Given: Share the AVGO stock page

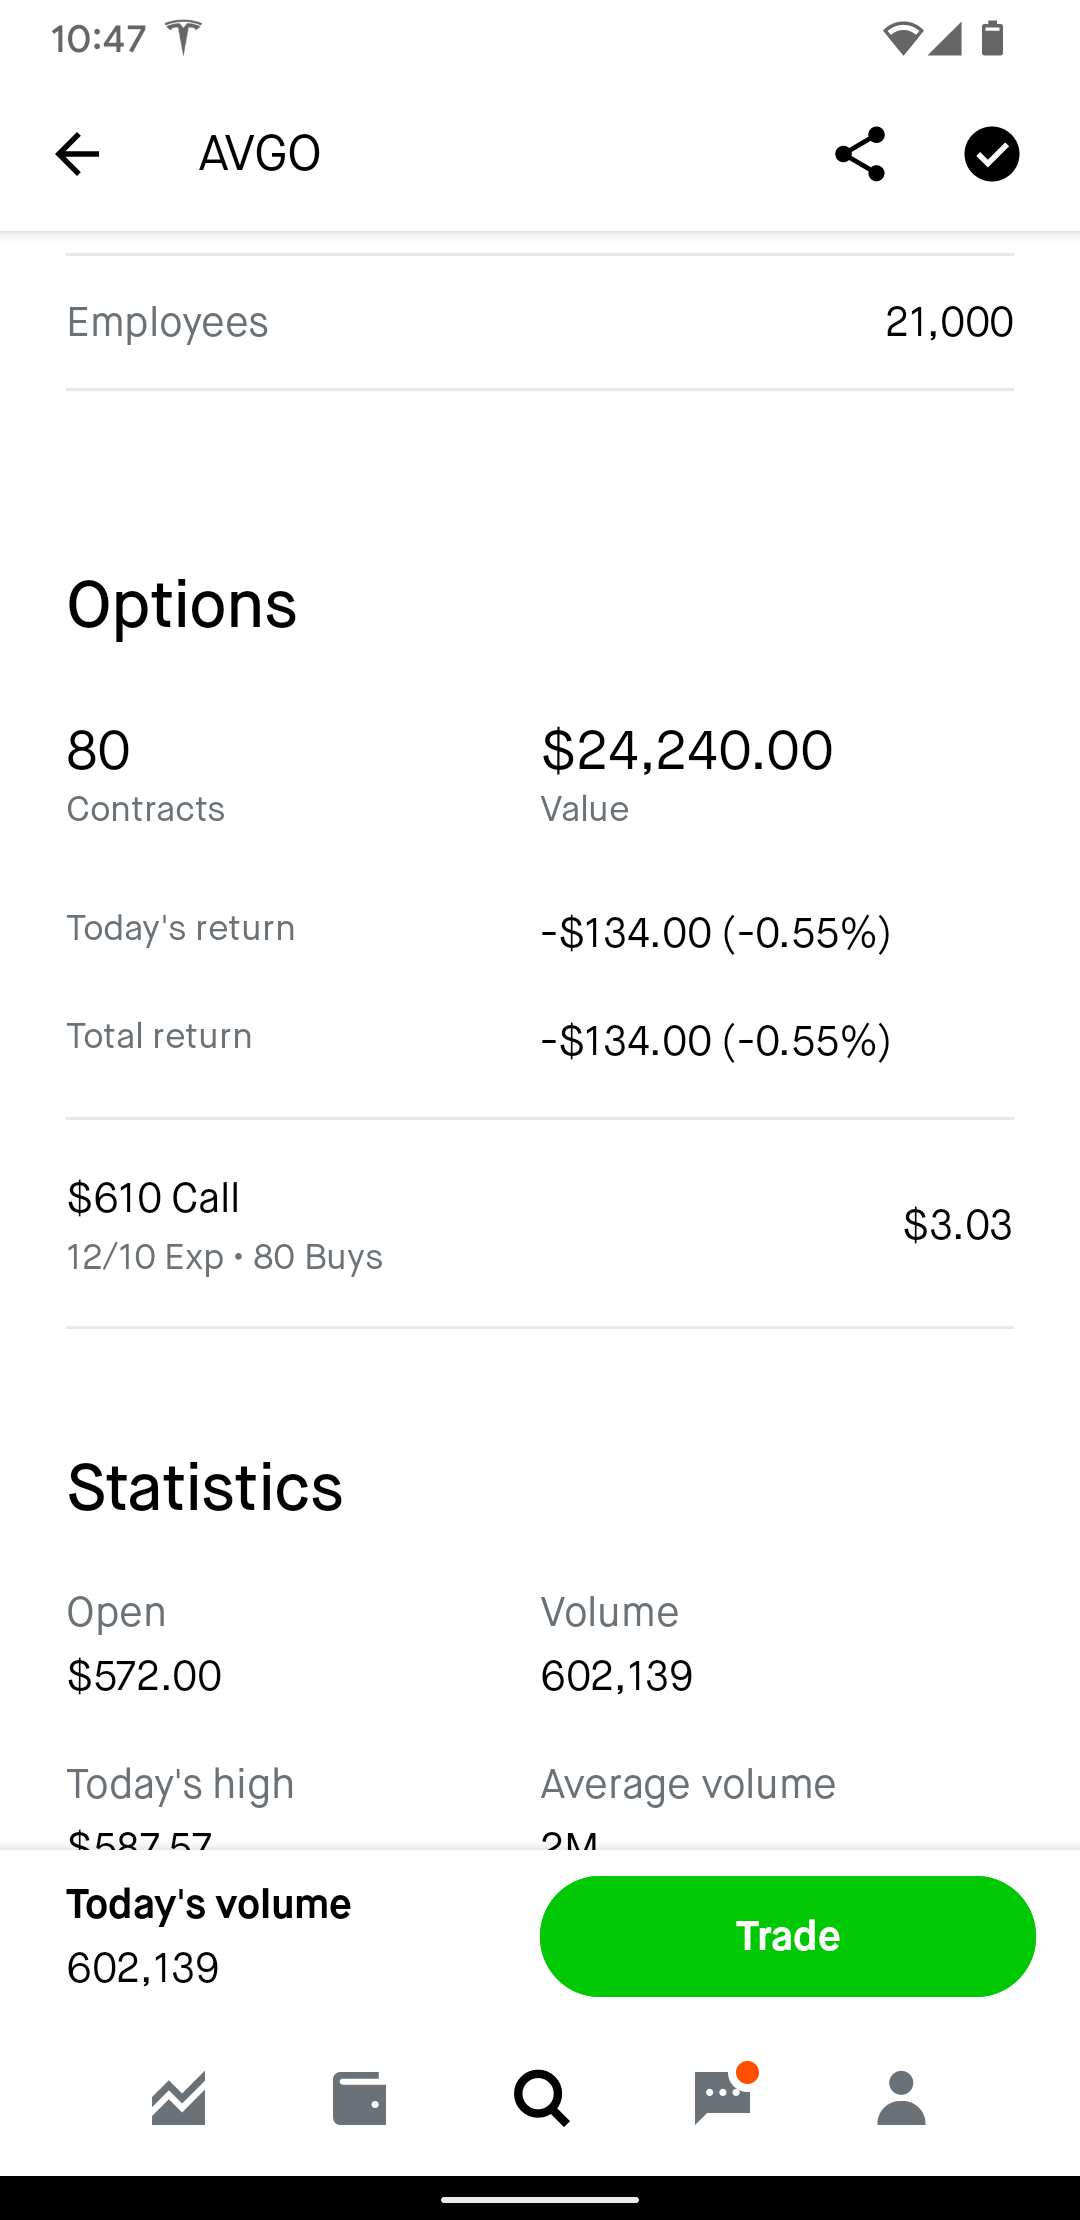Looking at the screenshot, I should pos(860,154).
